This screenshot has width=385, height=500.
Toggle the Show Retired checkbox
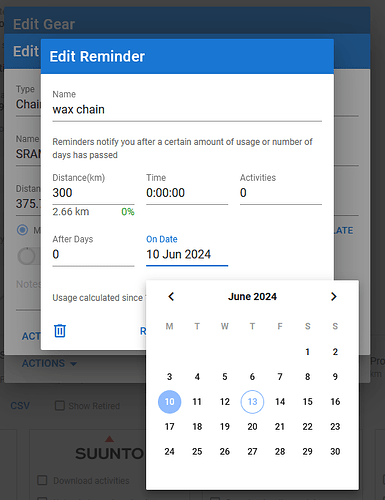(60, 406)
